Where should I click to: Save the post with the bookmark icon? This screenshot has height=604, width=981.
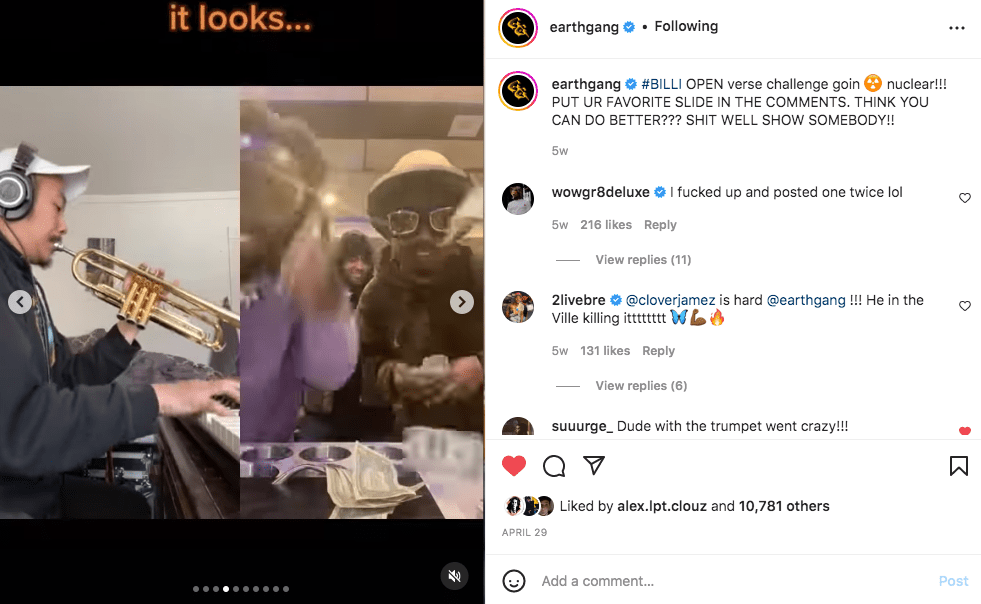tap(958, 466)
